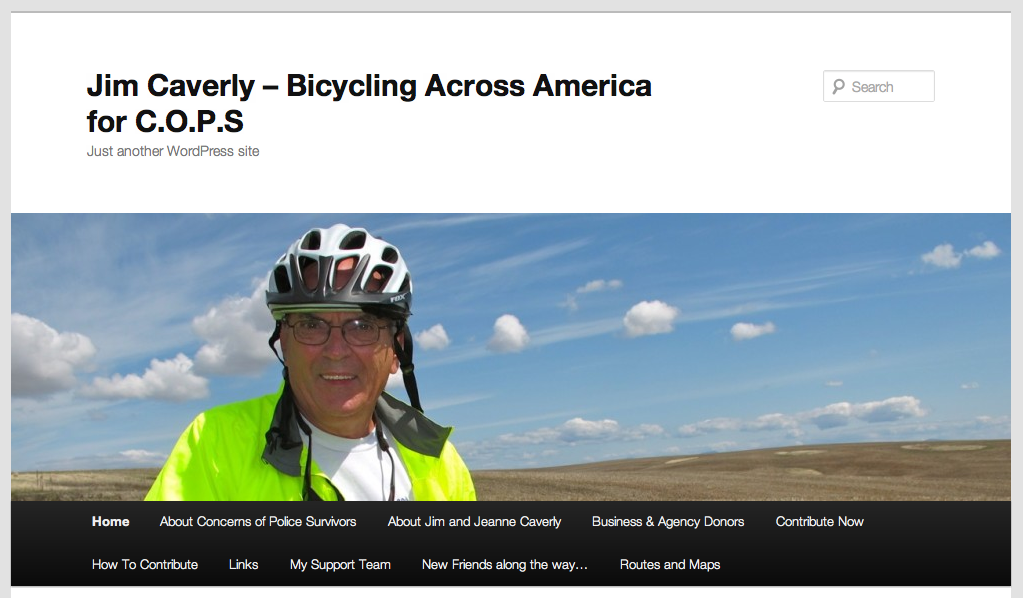
Task: Click the Just another WordPress site tagline
Action: [173, 151]
